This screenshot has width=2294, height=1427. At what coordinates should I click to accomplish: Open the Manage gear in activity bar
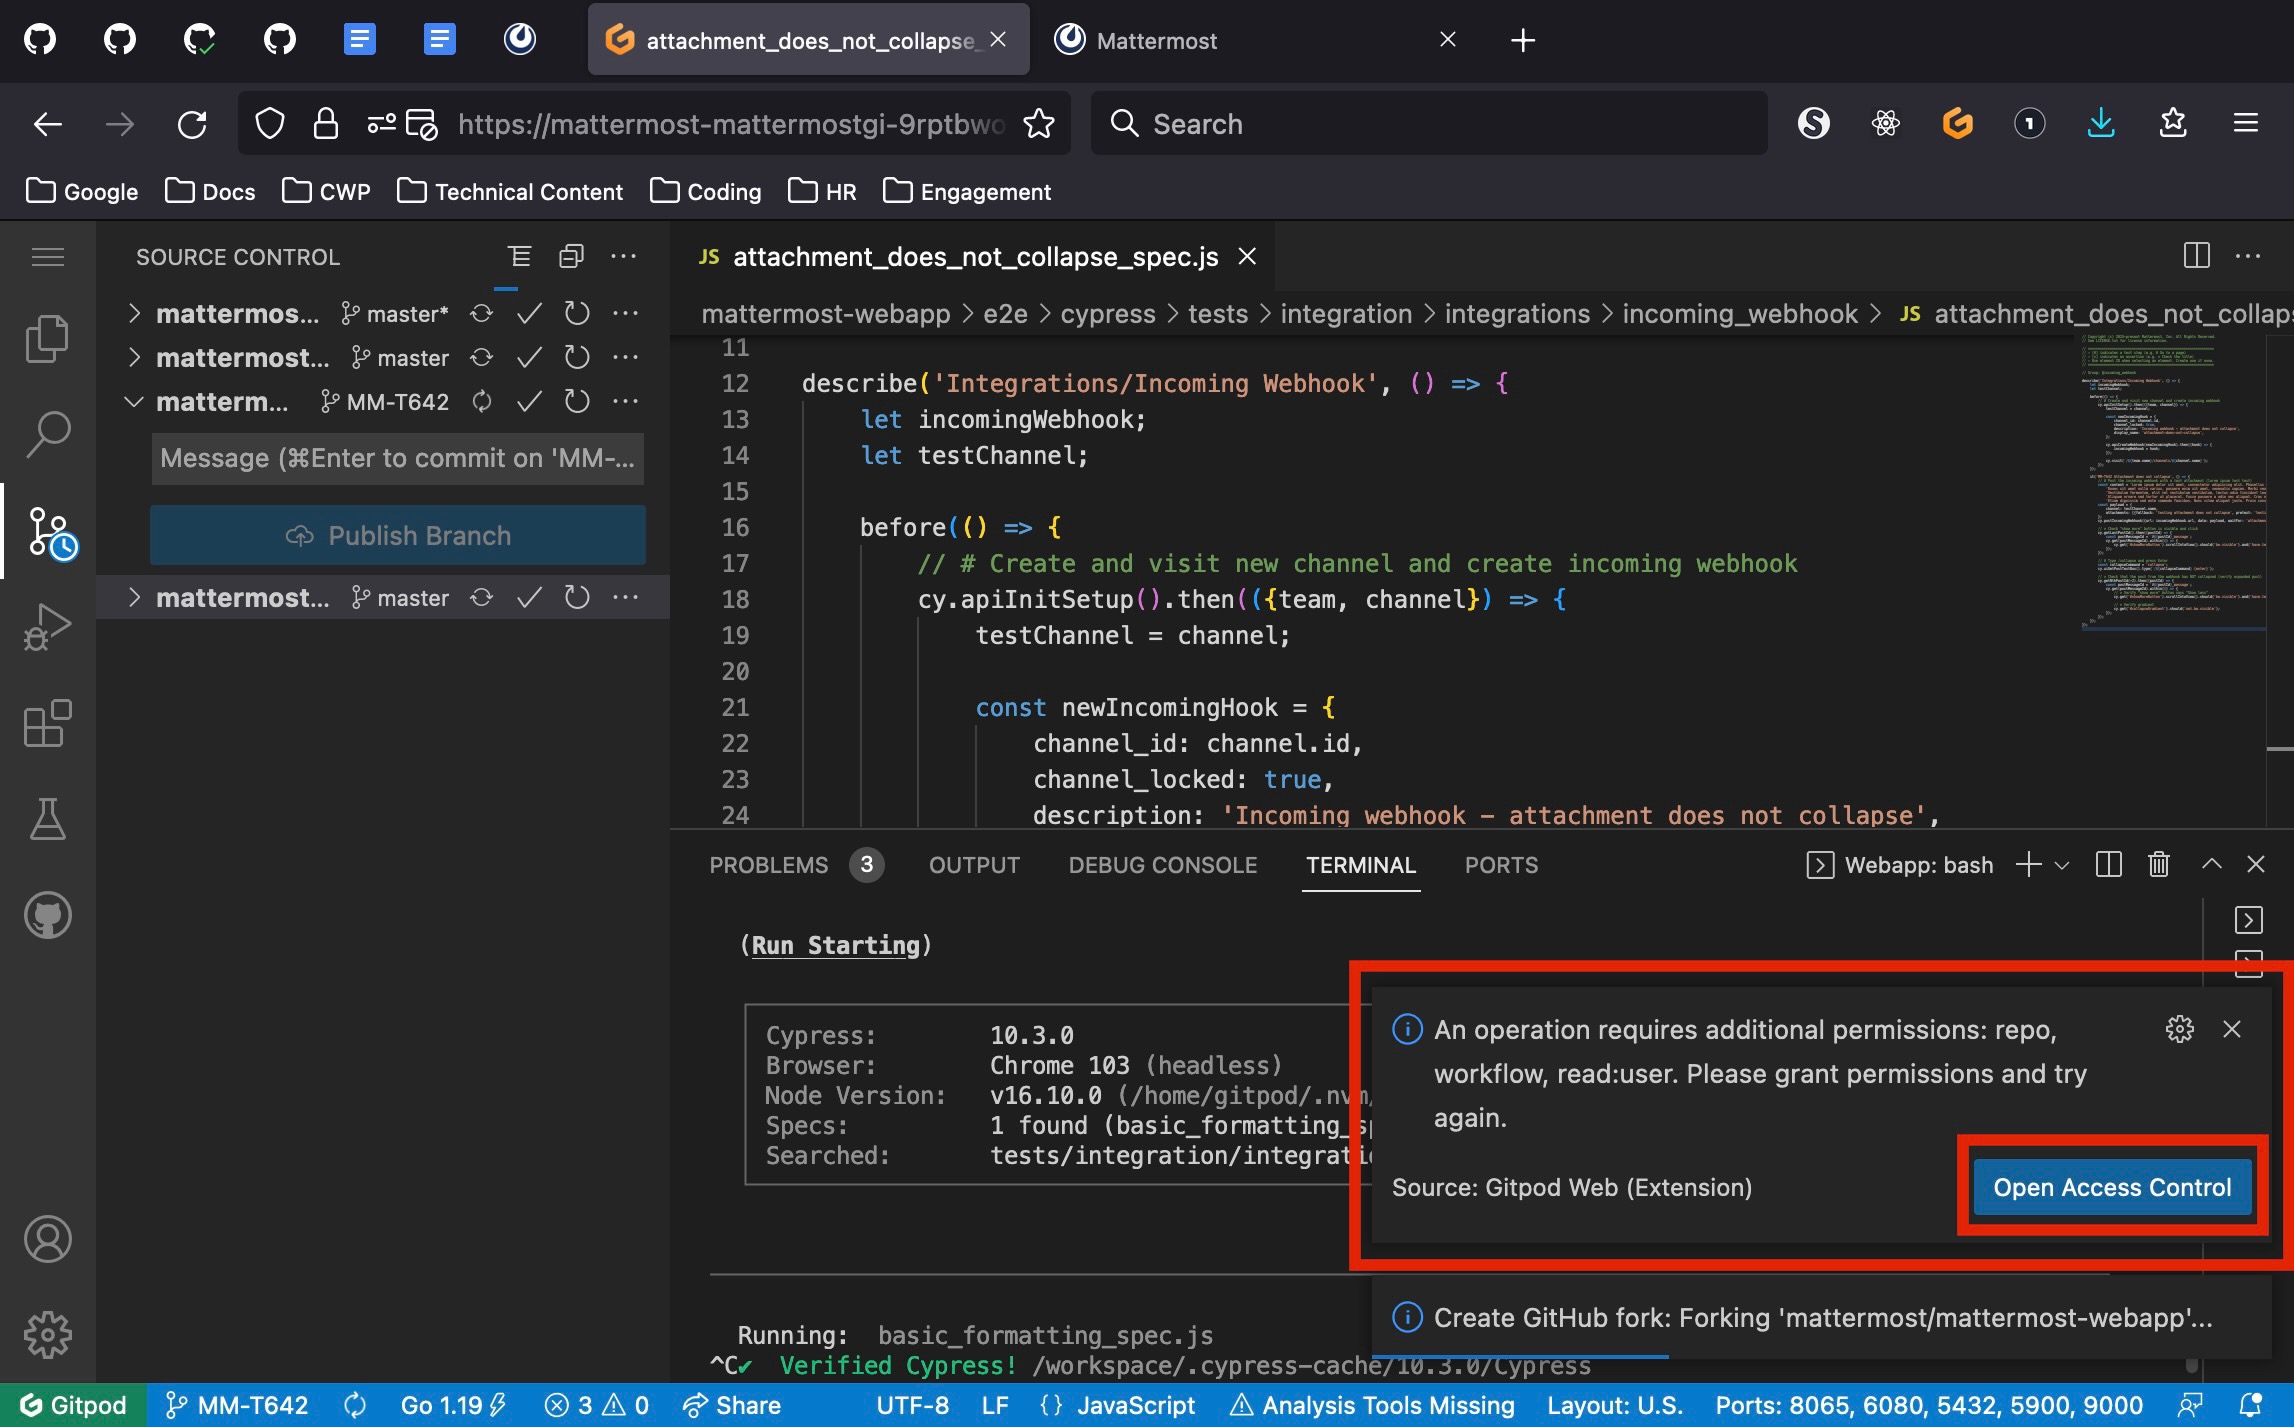(x=47, y=1335)
